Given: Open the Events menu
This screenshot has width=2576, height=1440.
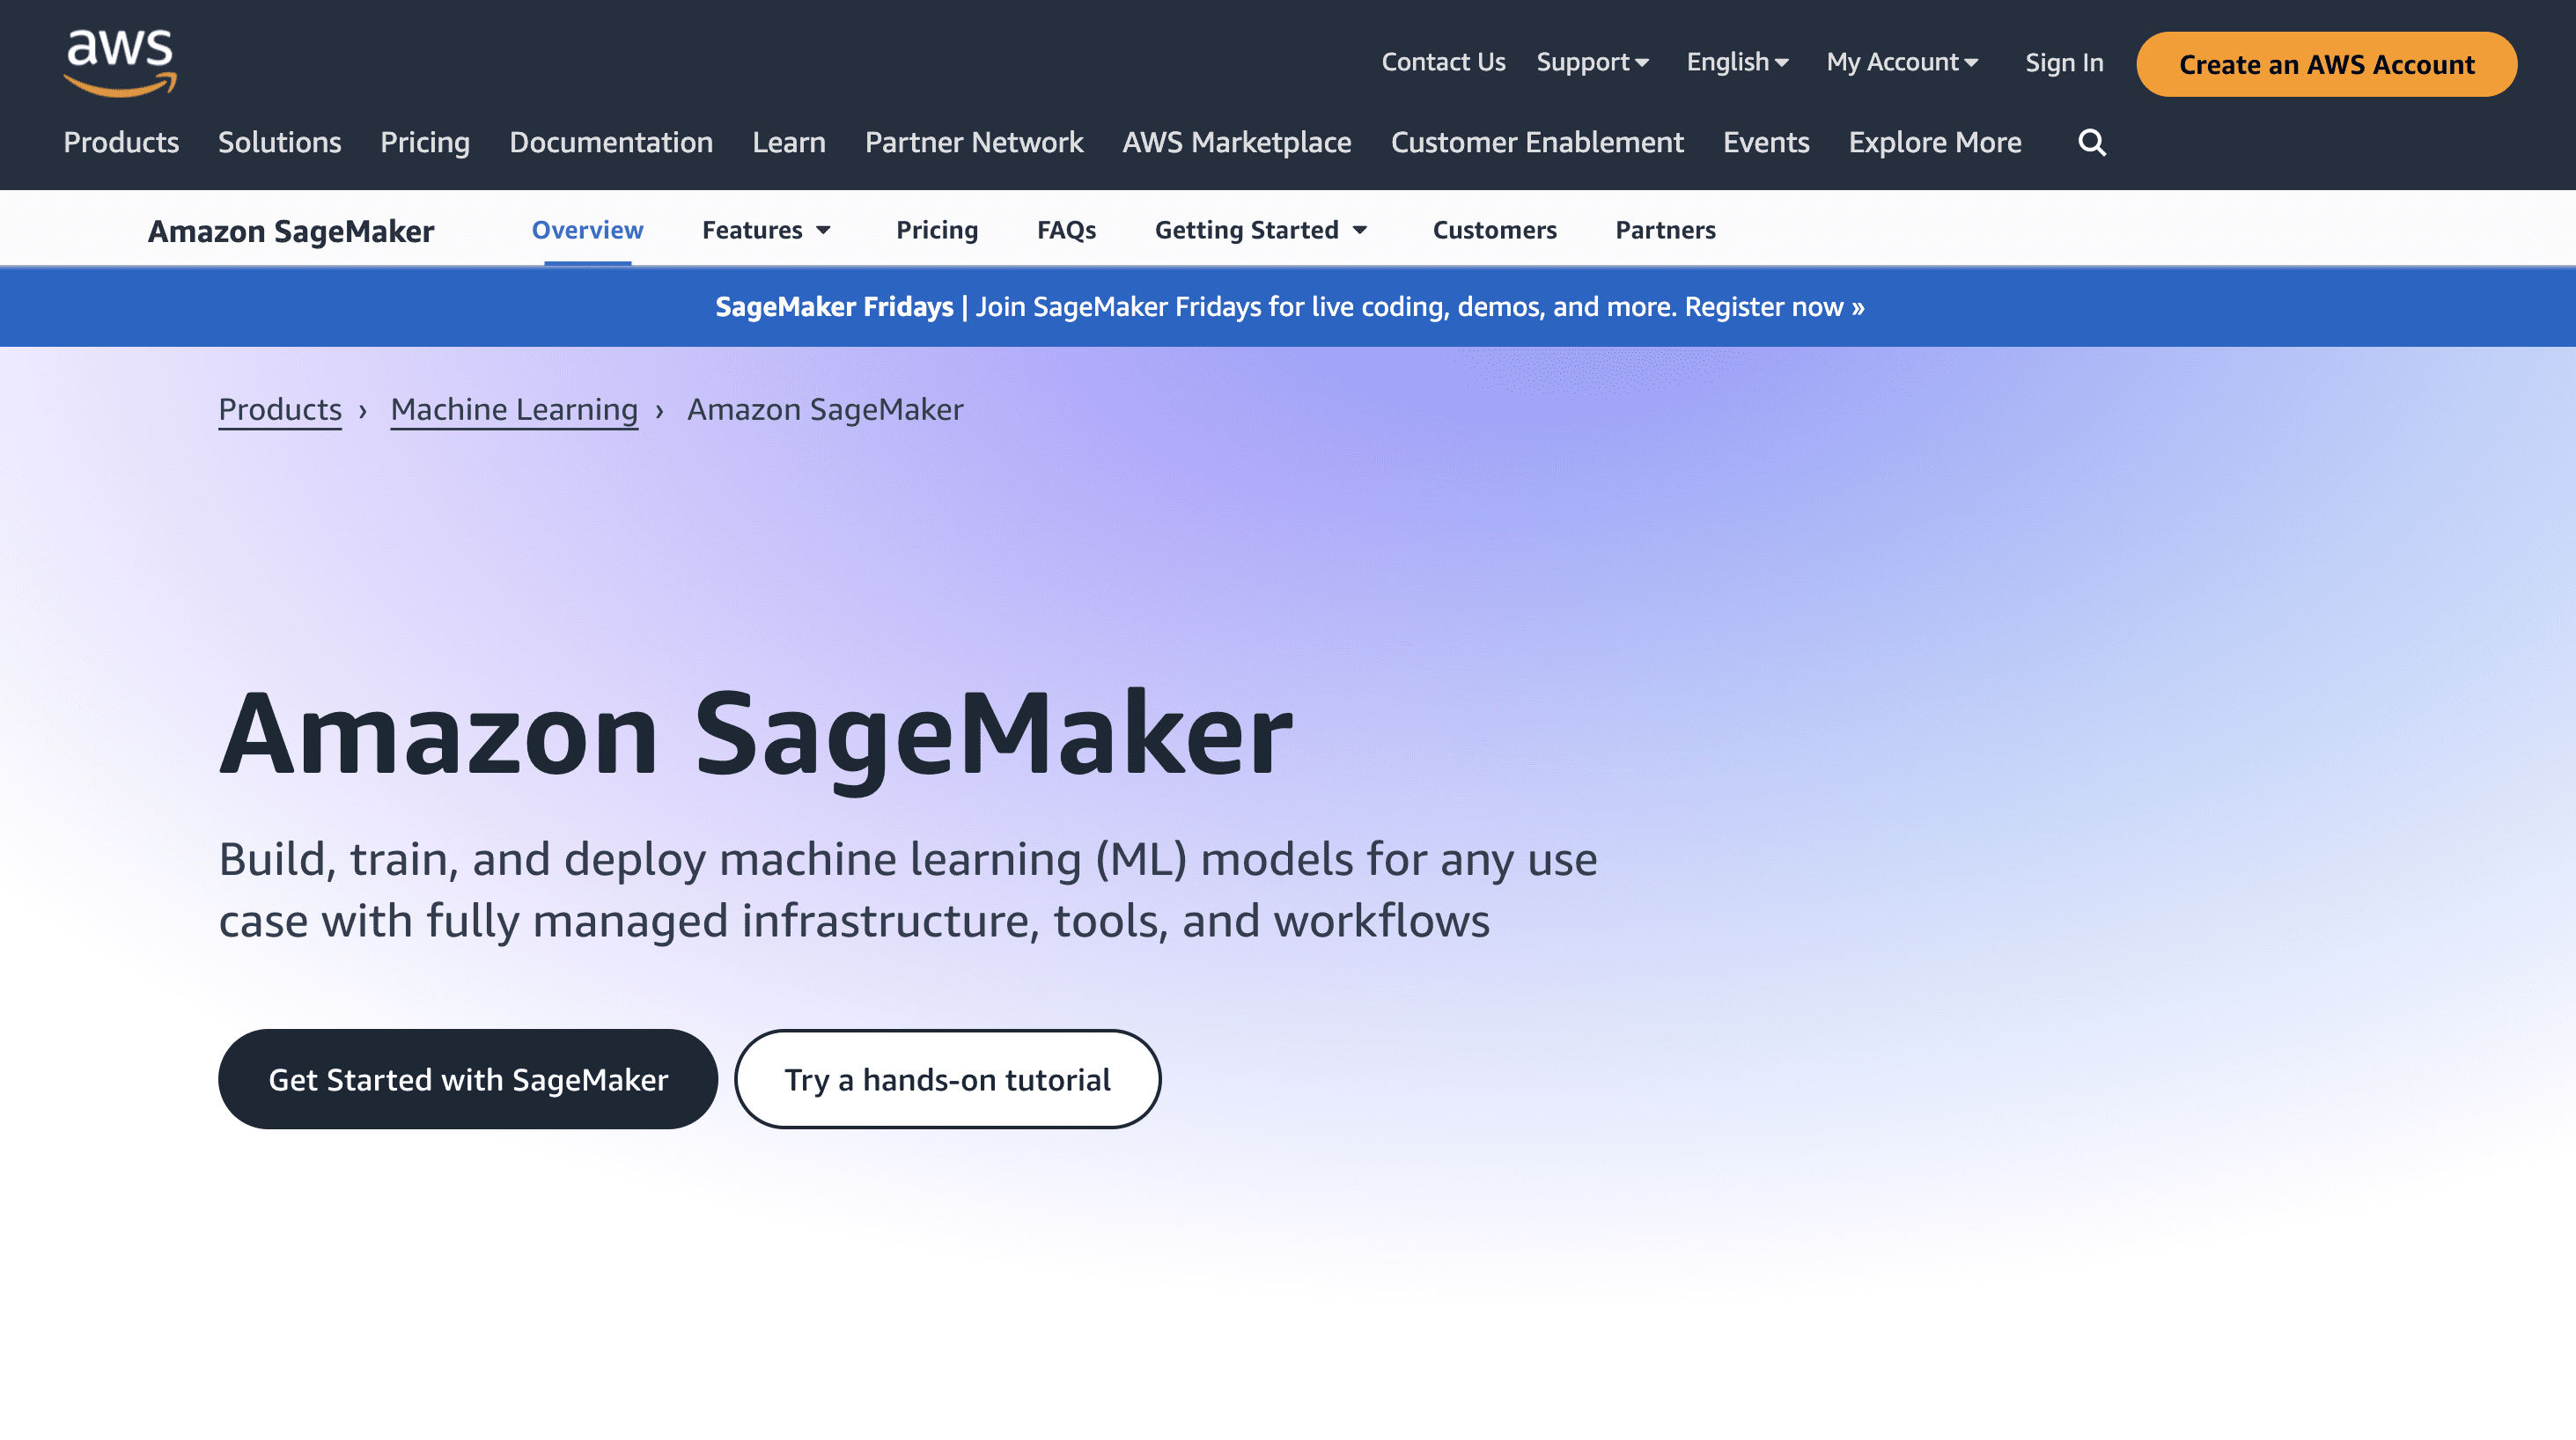Looking at the screenshot, I should [x=1766, y=142].
